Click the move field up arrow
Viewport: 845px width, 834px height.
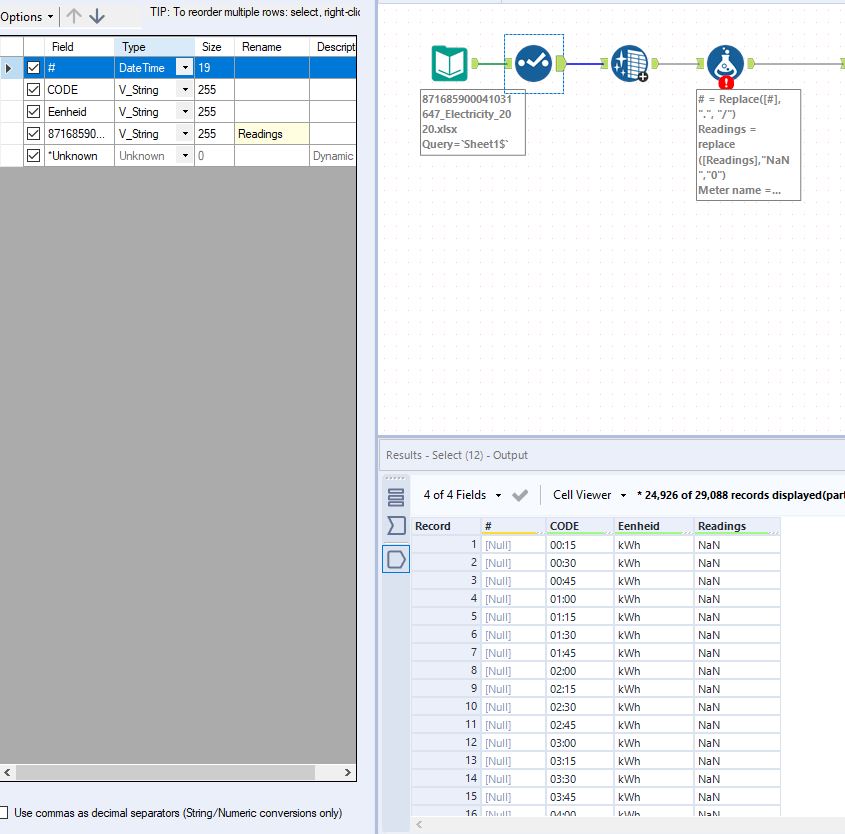click(x=72, y=16)
